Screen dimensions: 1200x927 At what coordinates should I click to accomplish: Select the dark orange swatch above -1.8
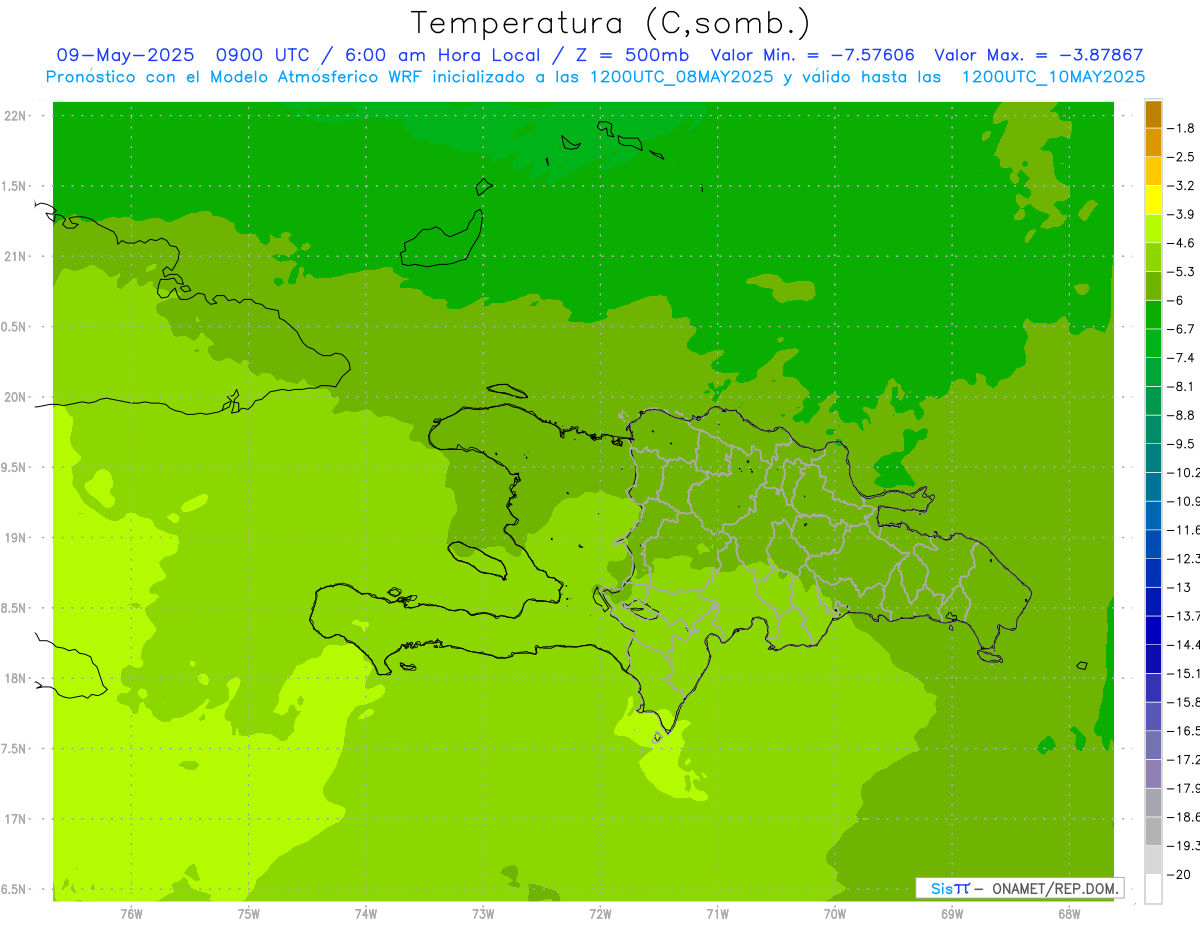click(x=1153, y=114)
